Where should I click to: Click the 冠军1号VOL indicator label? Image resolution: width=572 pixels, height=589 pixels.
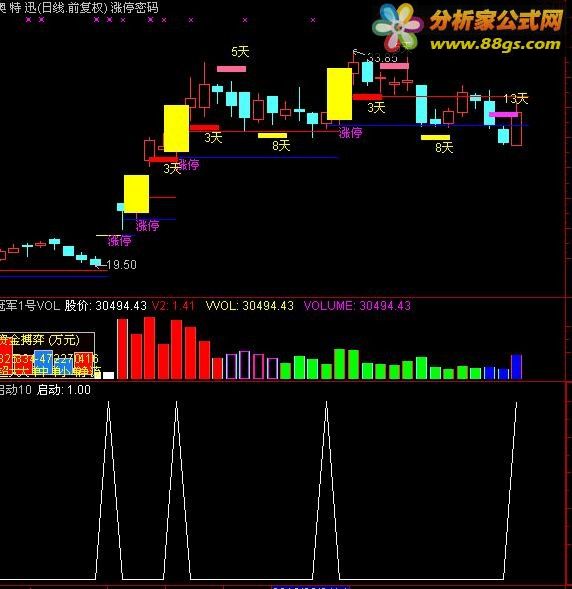coord(30,305)
